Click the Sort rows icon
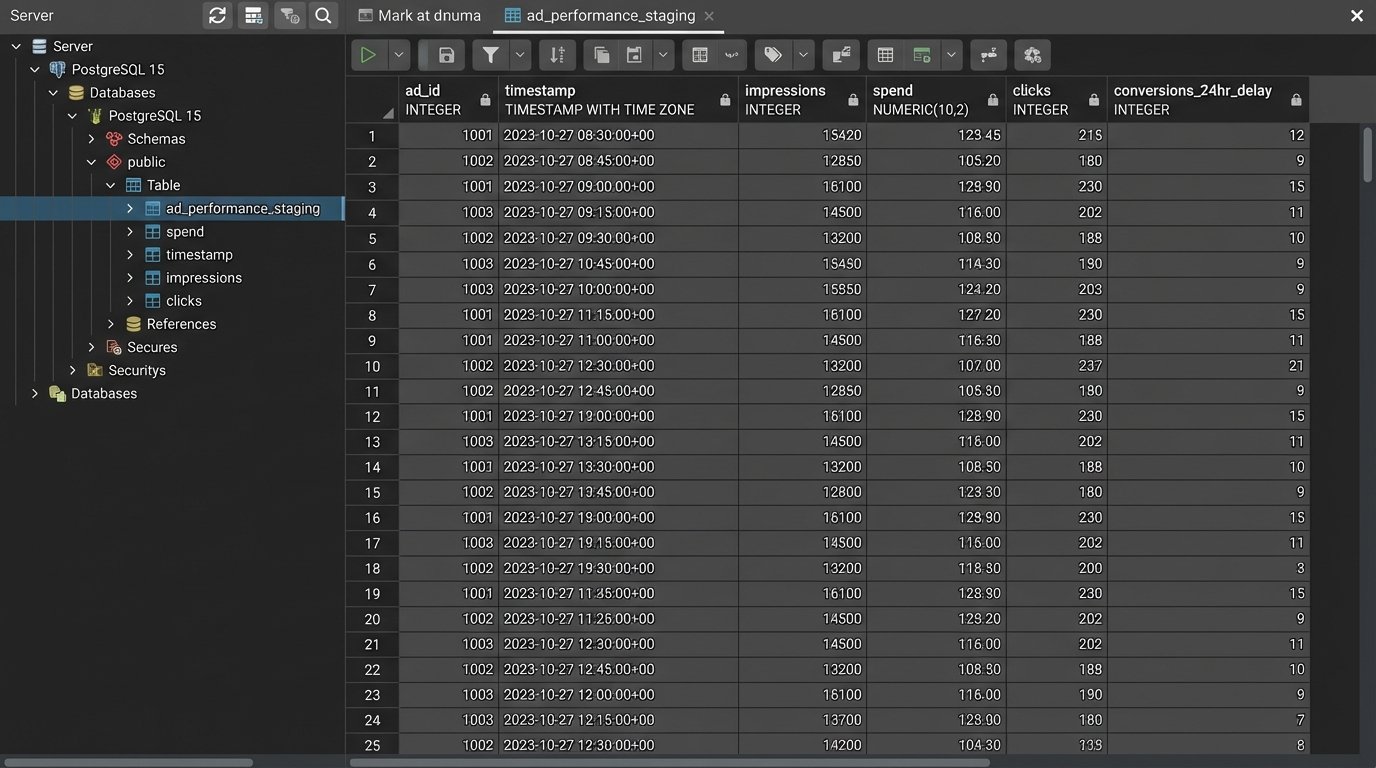This screenshot has width=1376, height=768. click(x=557, y=55)
